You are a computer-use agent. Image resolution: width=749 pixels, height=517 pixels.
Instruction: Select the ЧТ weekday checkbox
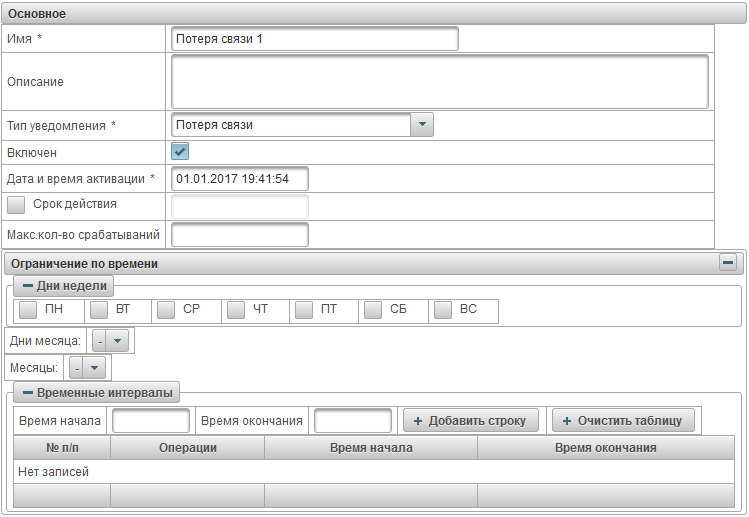pyautogui.click(x=236, y=310)
